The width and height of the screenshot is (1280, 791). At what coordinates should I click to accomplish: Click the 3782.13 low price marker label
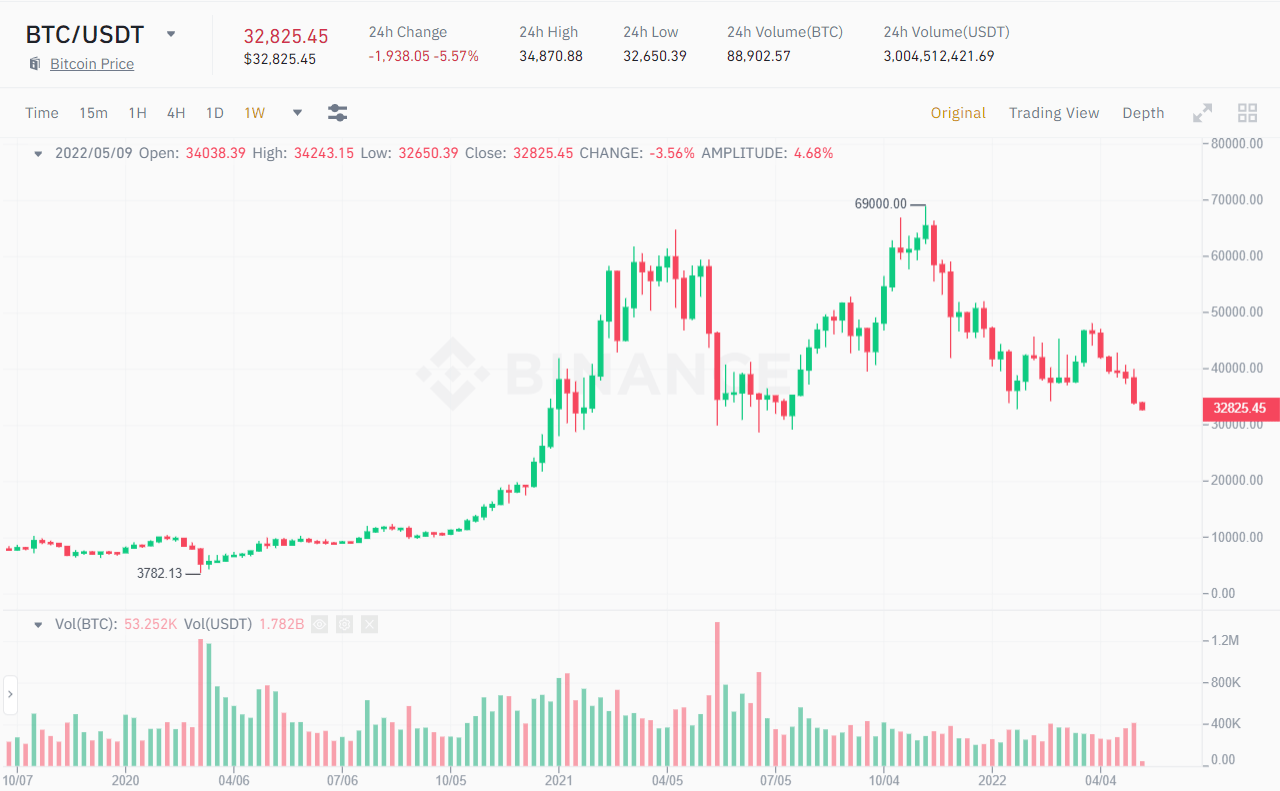coord(159,574)
